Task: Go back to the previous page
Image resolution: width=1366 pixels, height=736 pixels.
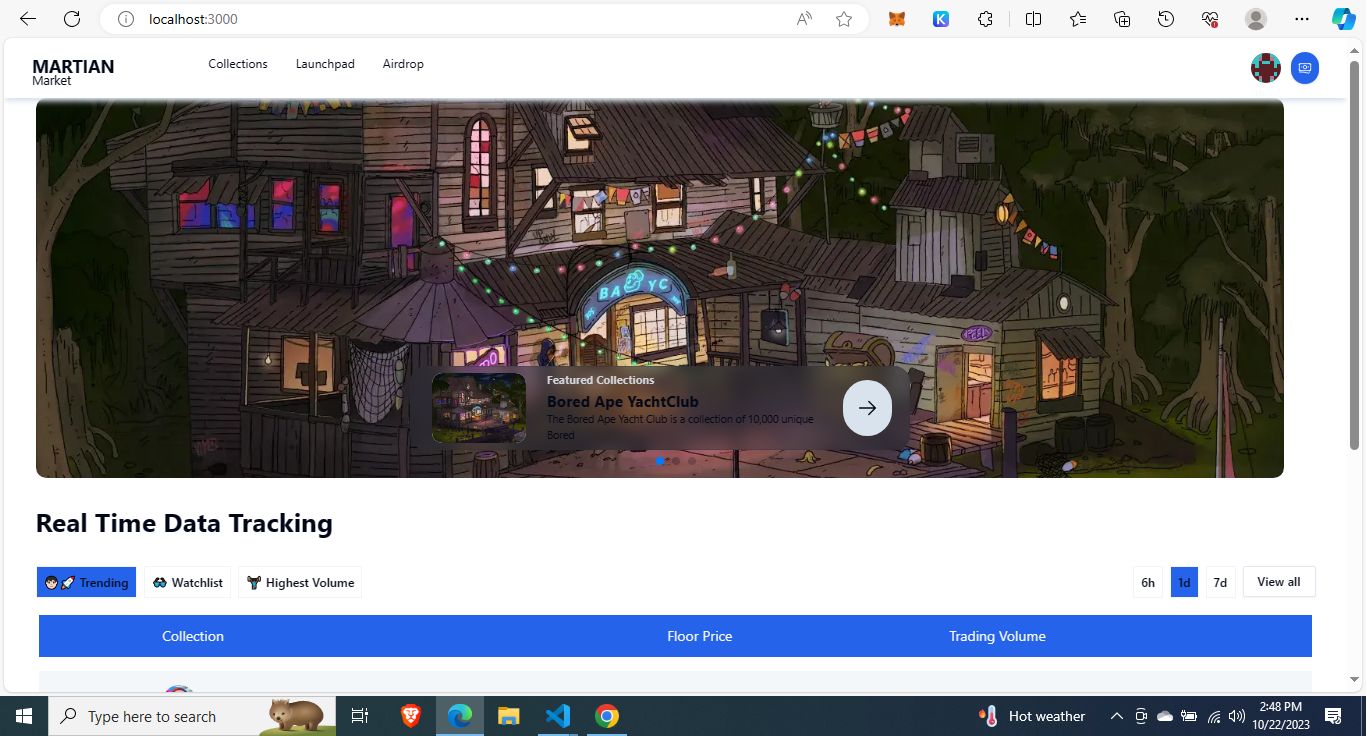Action: (x=28, y=19)
